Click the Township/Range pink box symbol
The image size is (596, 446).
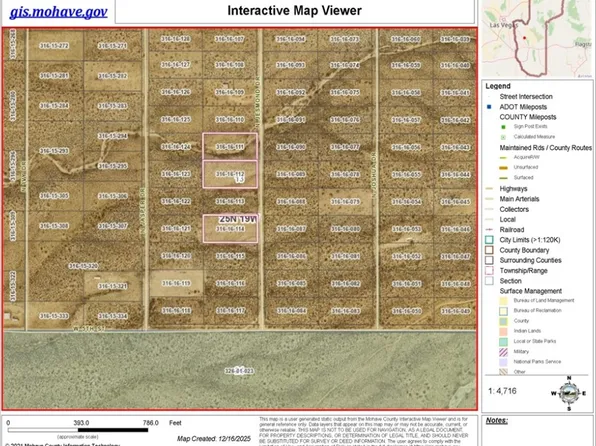[489, 271]
